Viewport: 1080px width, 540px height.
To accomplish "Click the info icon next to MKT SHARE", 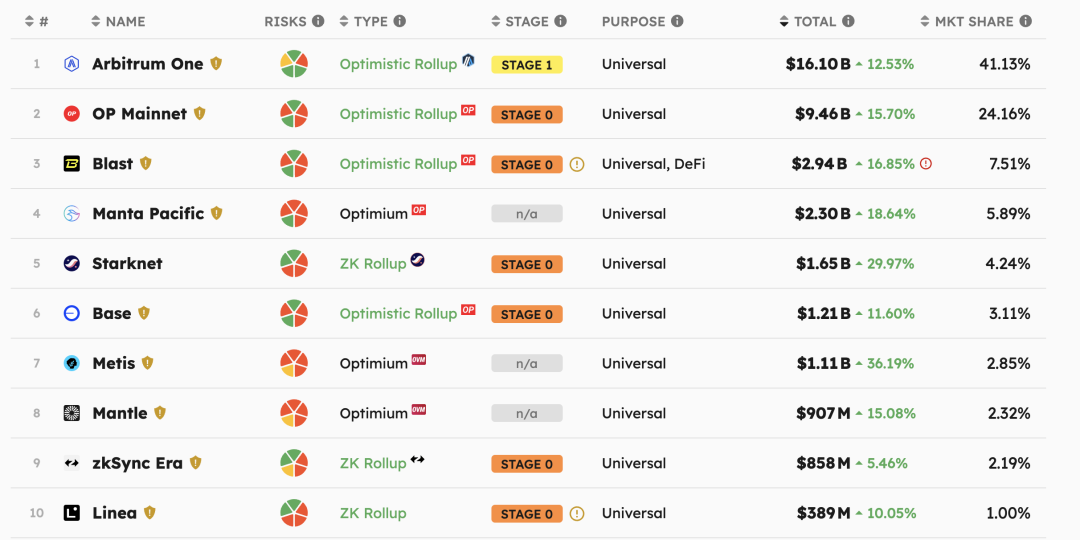I will [x=1026, y=21].
